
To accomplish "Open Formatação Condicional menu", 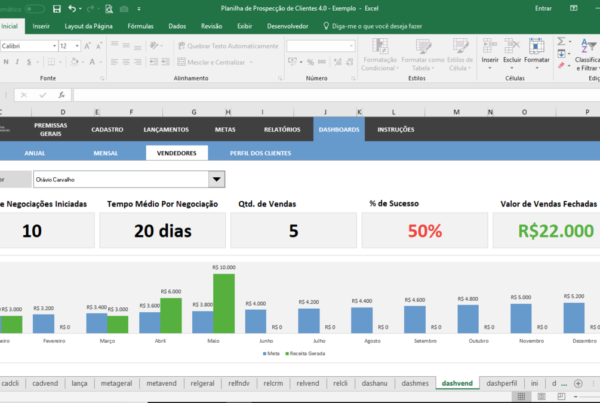I will pos(380,54).
